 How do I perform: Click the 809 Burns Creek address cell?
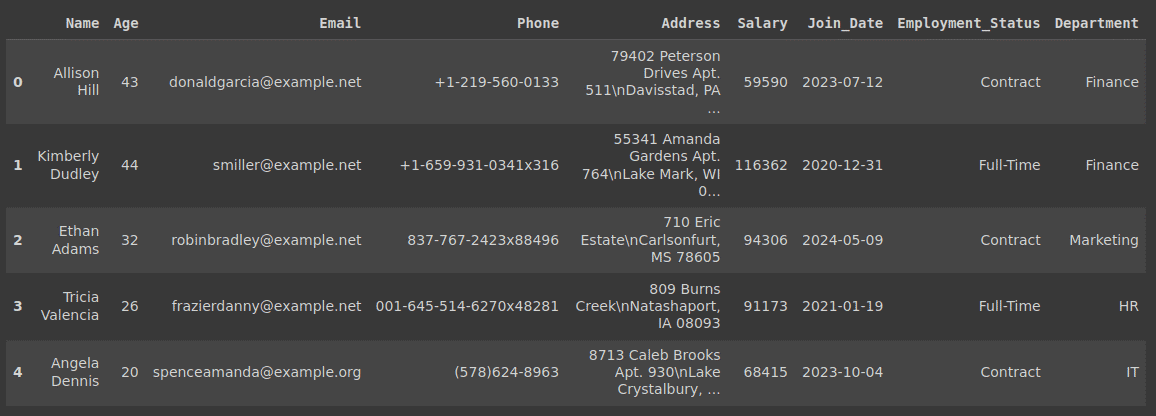click(x=648, y=306)
